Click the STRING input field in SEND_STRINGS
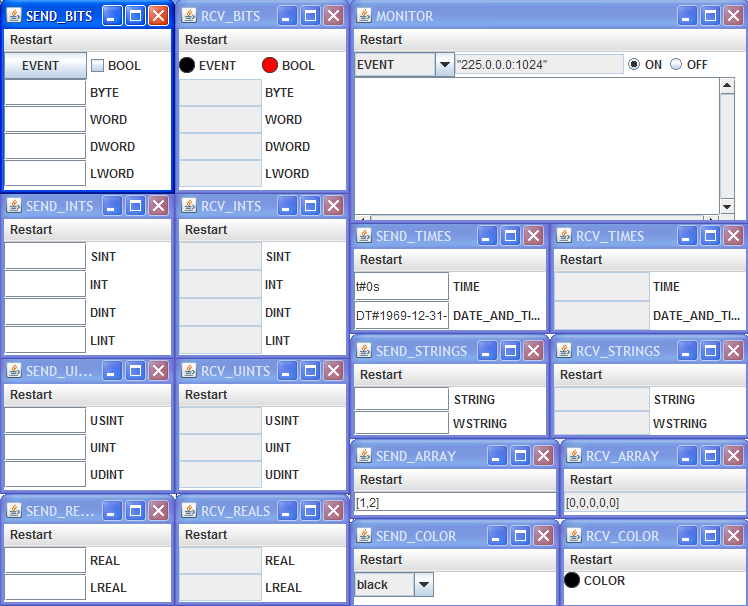This screenshot has width=748, height=606. pyautogui.click(x=402, y=399)
